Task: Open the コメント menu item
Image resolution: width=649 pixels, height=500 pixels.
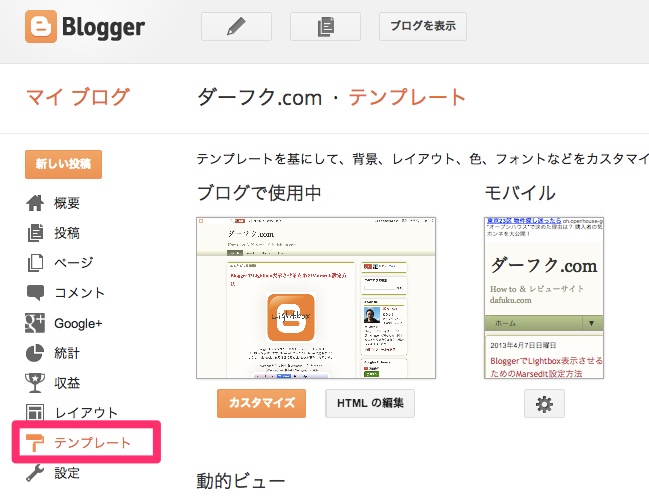Action: point(79,293)
